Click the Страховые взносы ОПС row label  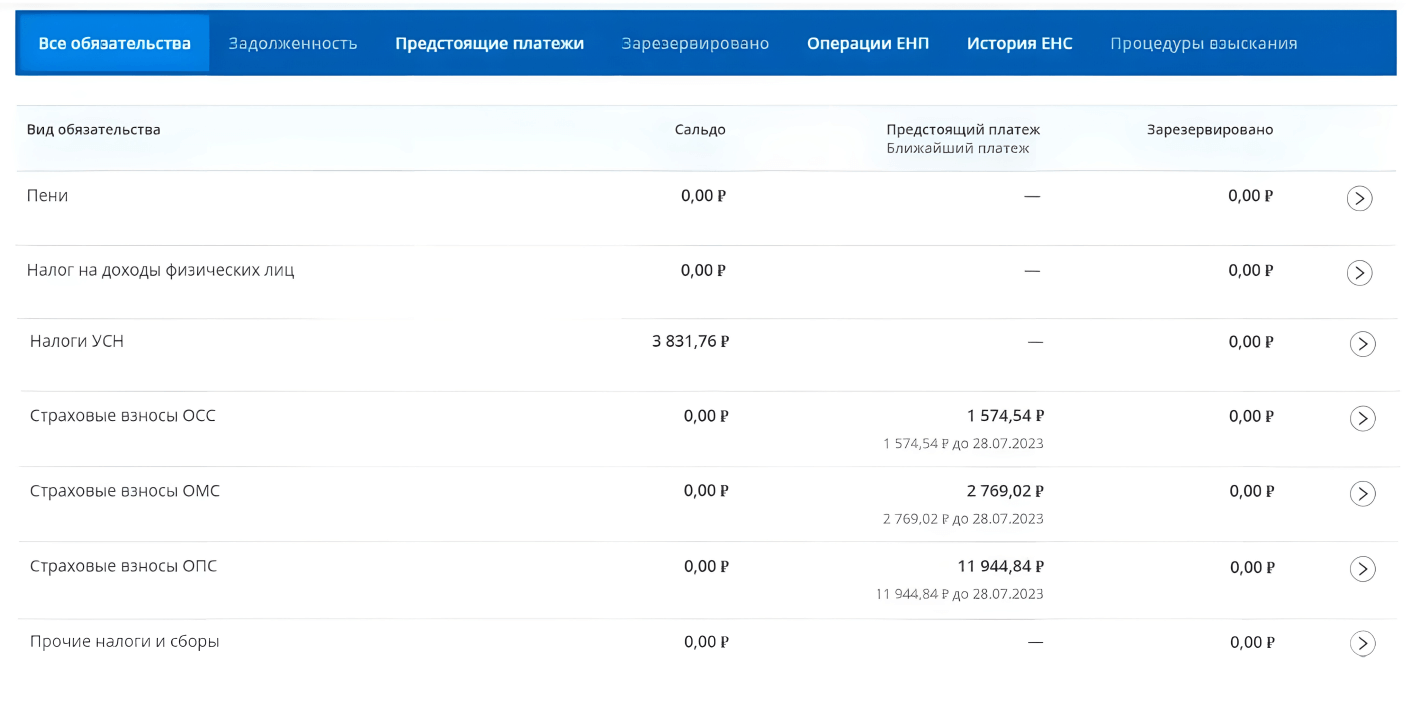[123, 566]
